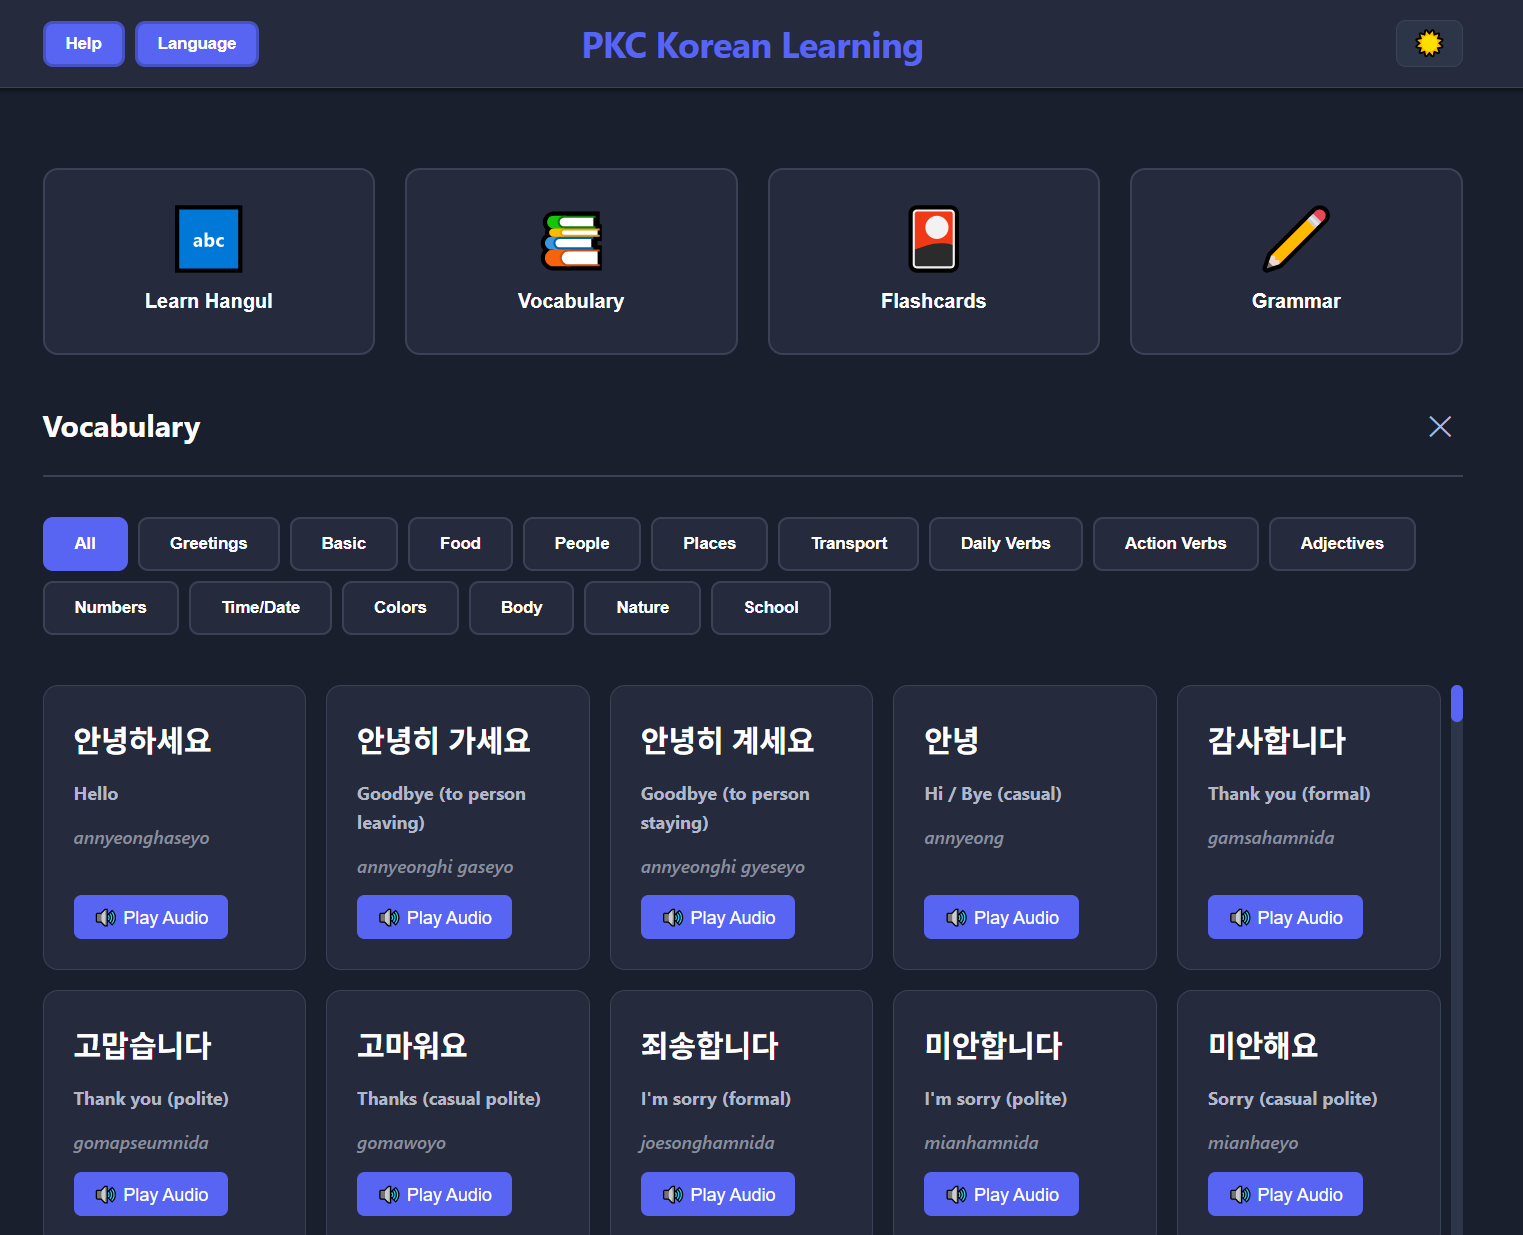Open Grammar using the pencil icon

click(1295, 239)
